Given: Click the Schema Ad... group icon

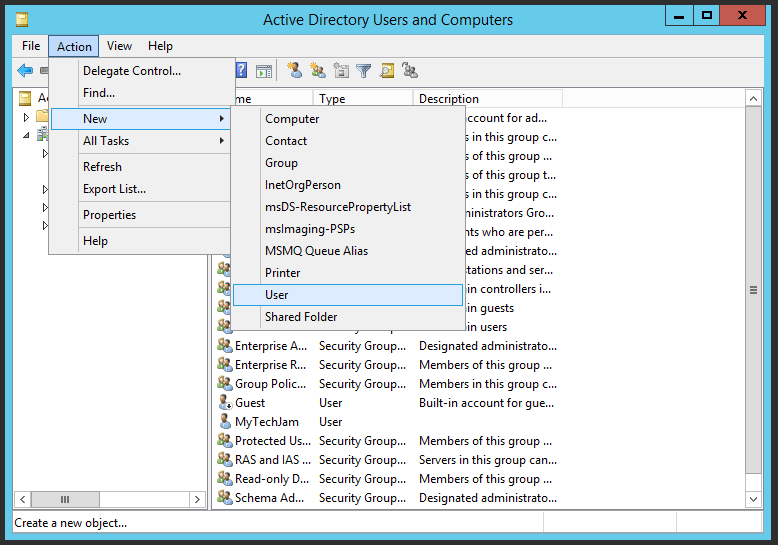Looking at the screenshot, I should [225, 497].
